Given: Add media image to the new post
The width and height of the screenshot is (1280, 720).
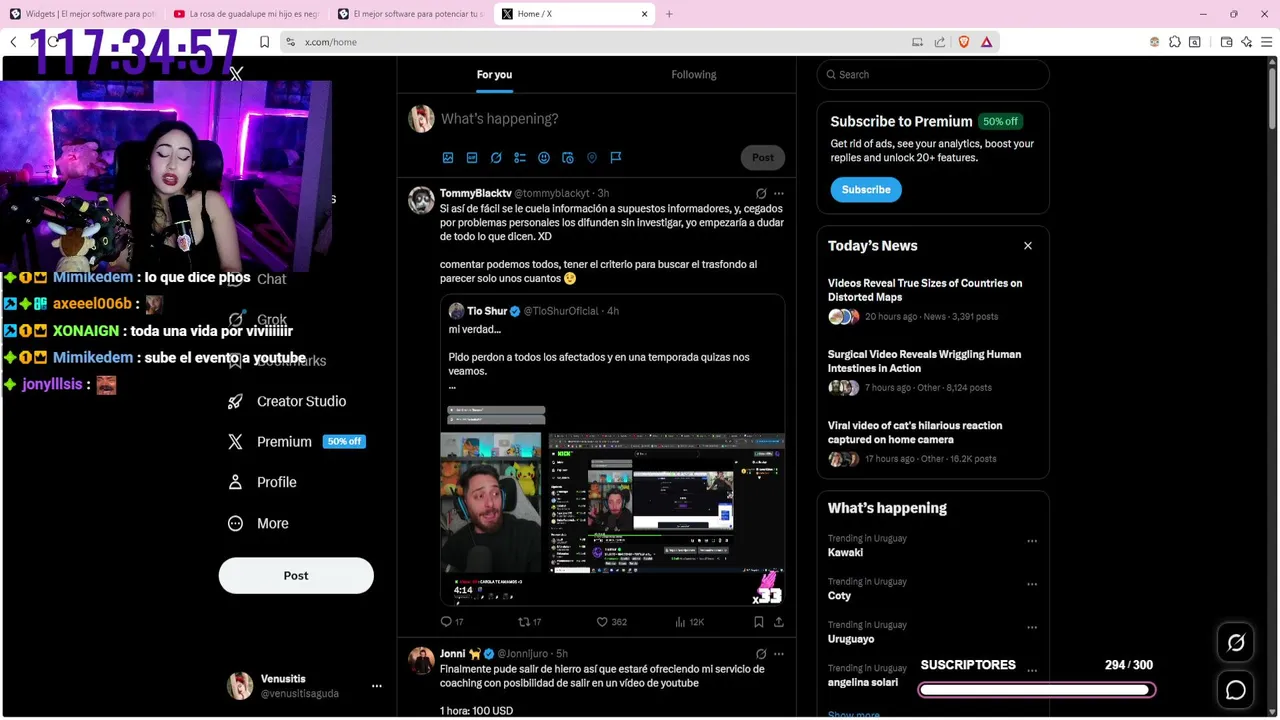Looking at the screenshot, I should (448, 158).
